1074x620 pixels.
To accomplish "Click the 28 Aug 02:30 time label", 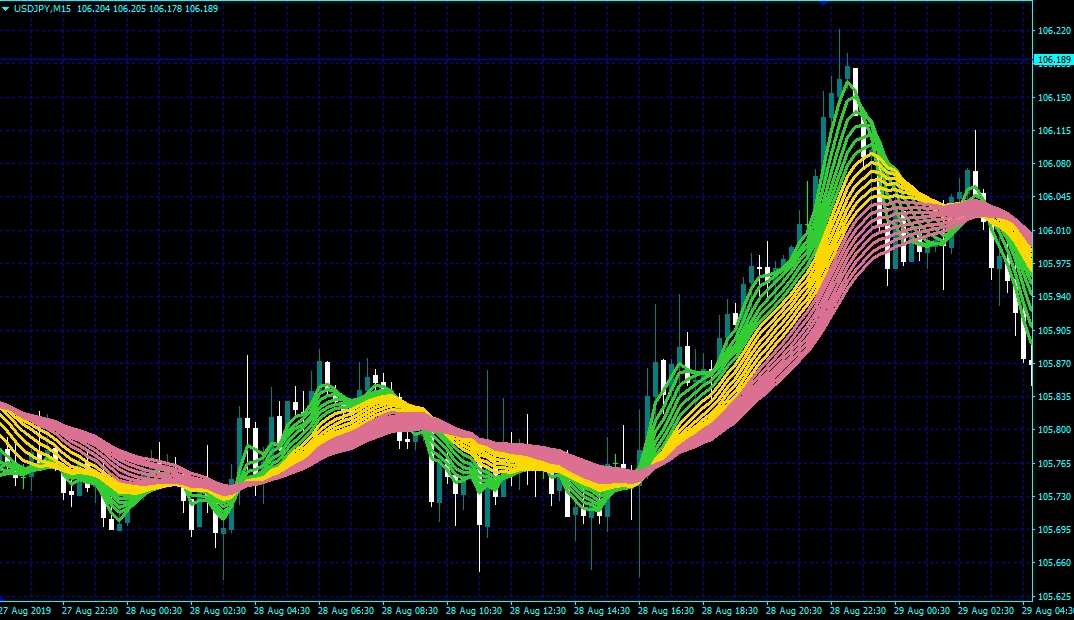I will tap(218, 610).
